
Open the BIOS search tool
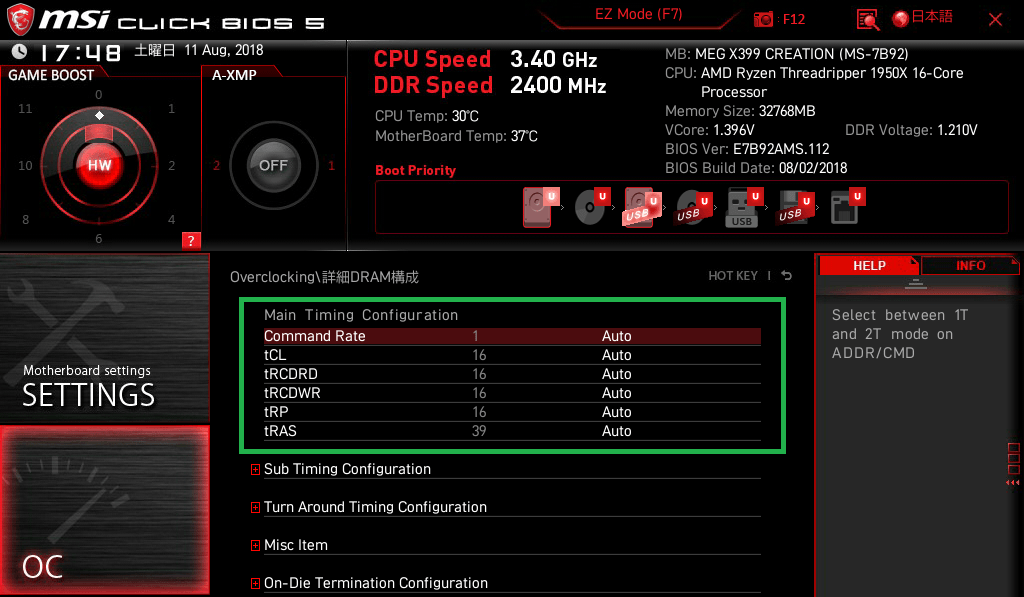pos(868,19)
